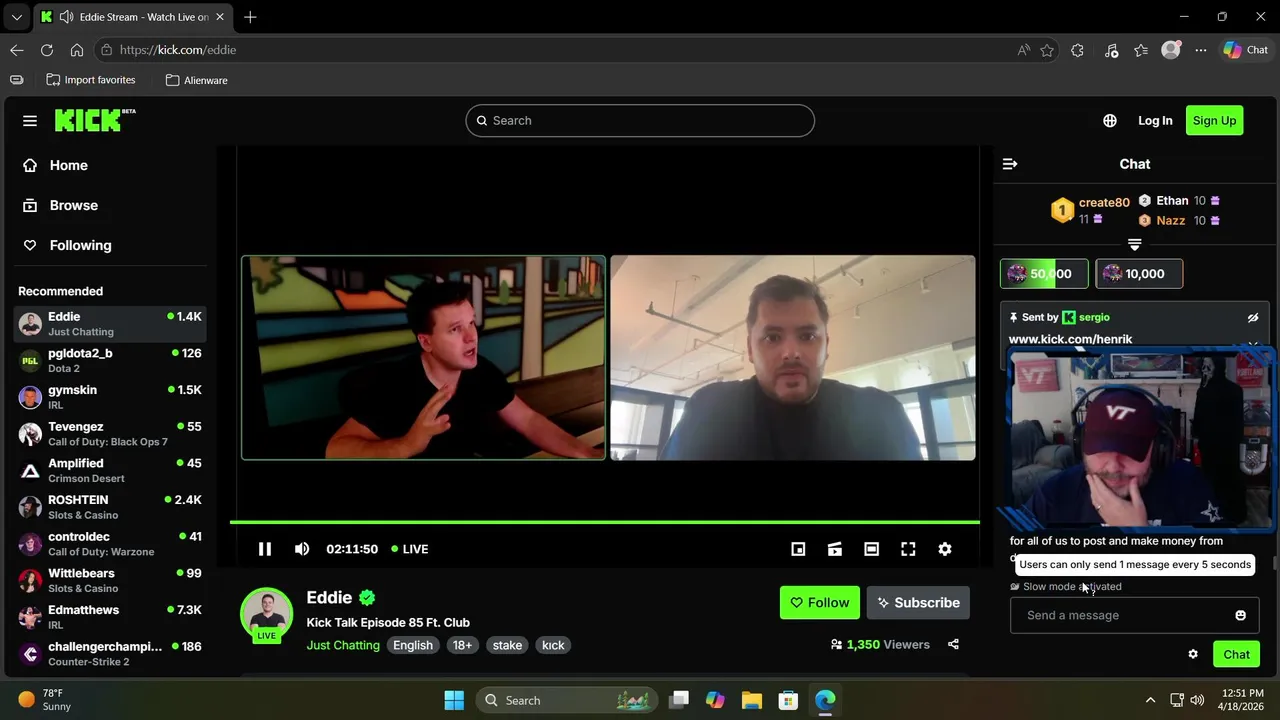This screenshot has height=720, width=1280.
Task: Open a new browser tab
Action: pyautogui.click(x=250, y=17)
